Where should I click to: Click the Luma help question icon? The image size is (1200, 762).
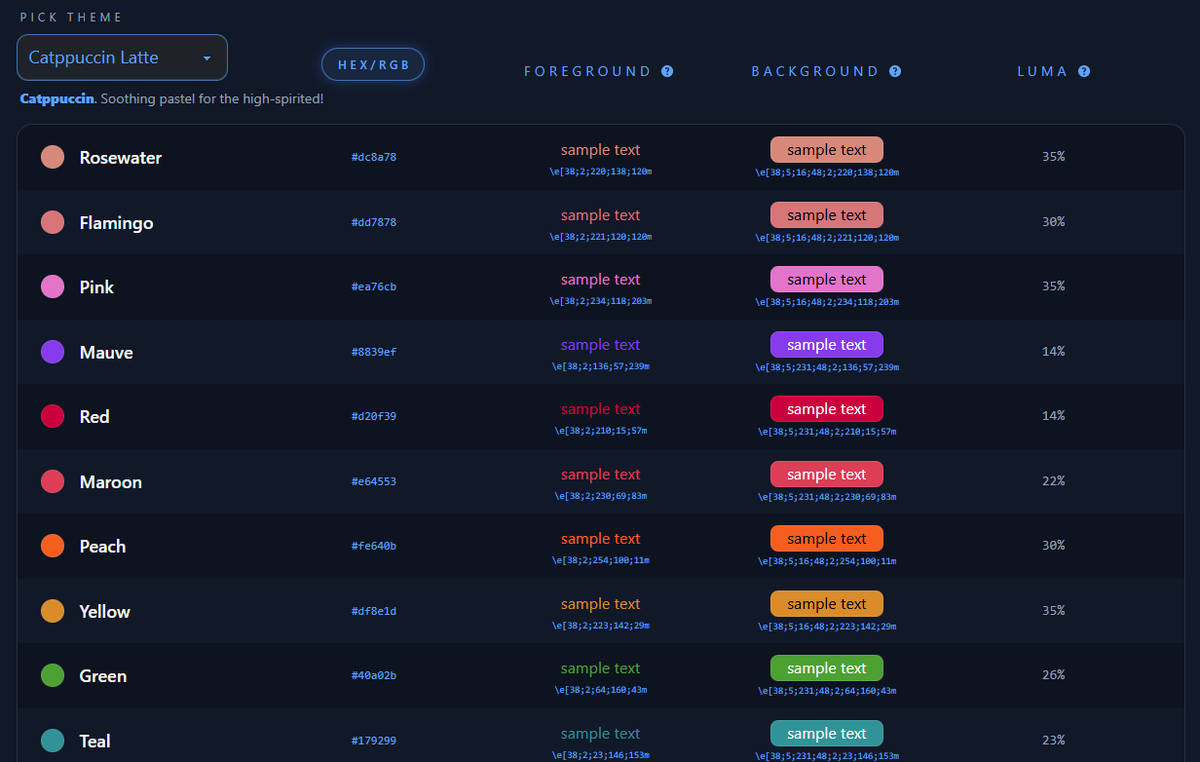pyautogui.click(x=1084, y=71)
